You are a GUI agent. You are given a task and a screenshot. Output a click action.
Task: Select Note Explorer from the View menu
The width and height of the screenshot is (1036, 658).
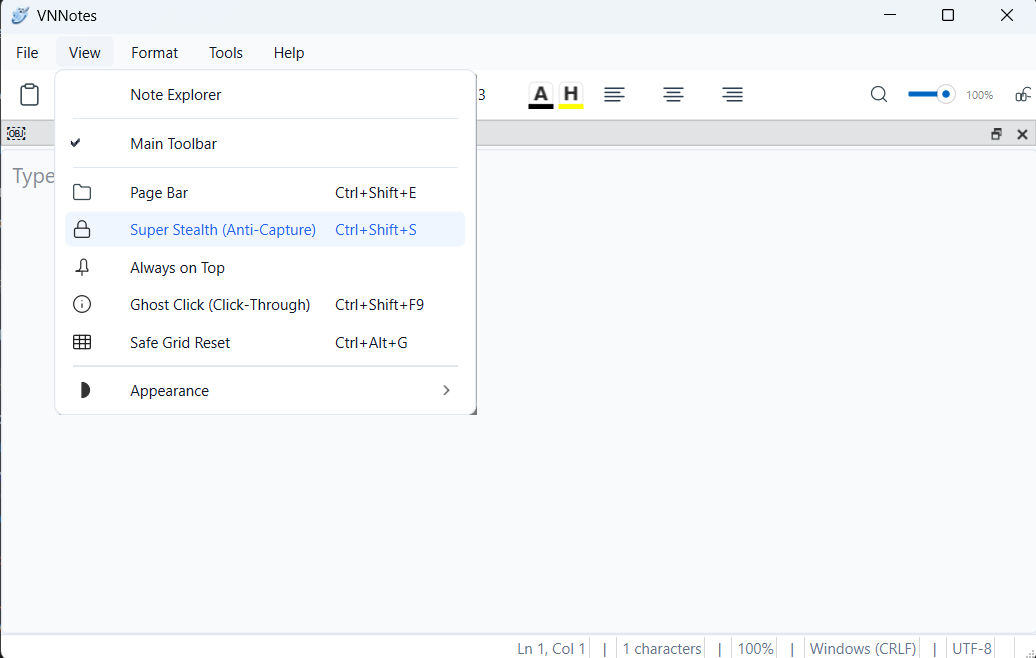click(x=175, y=94)
